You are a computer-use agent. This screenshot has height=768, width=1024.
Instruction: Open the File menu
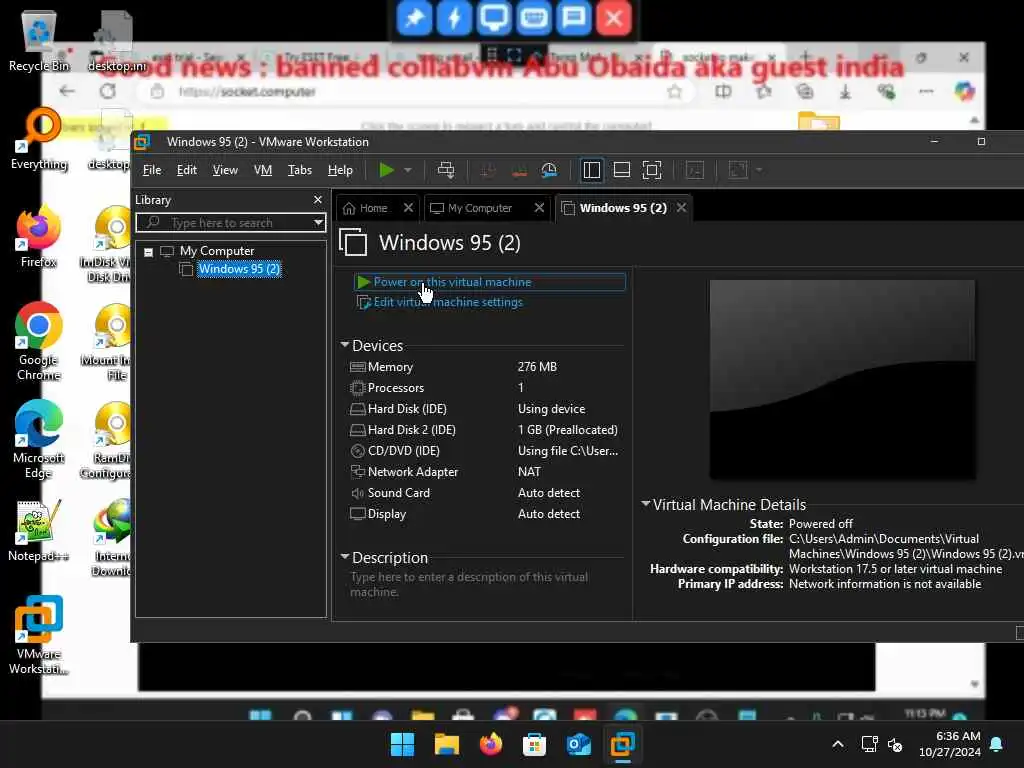coord(152,170)
